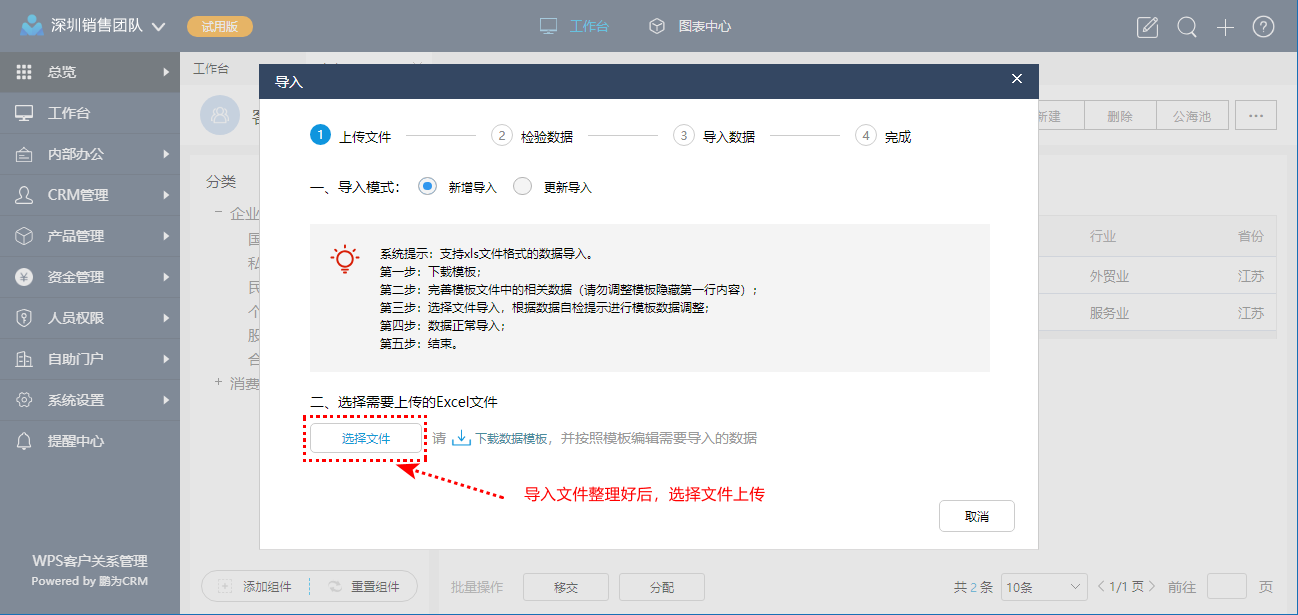Screen dimensions: 1298x615
Task: Click the download template icon
Action: point(461,438)
